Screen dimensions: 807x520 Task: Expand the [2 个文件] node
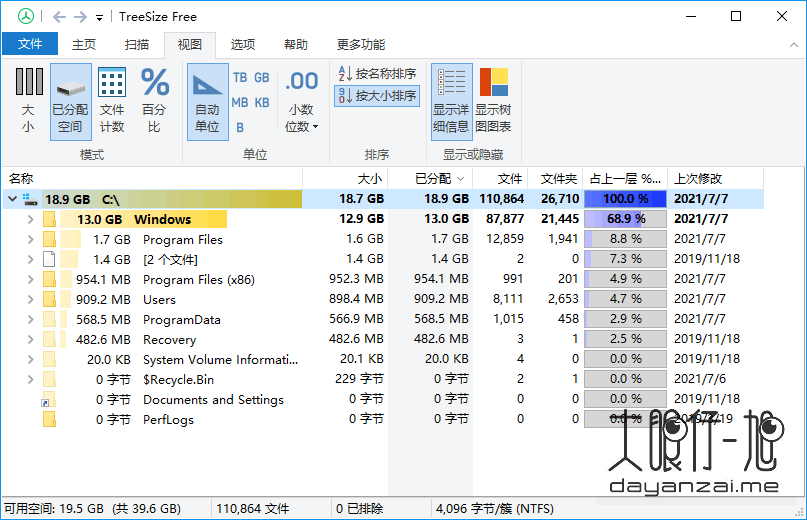tap(30, 259)
